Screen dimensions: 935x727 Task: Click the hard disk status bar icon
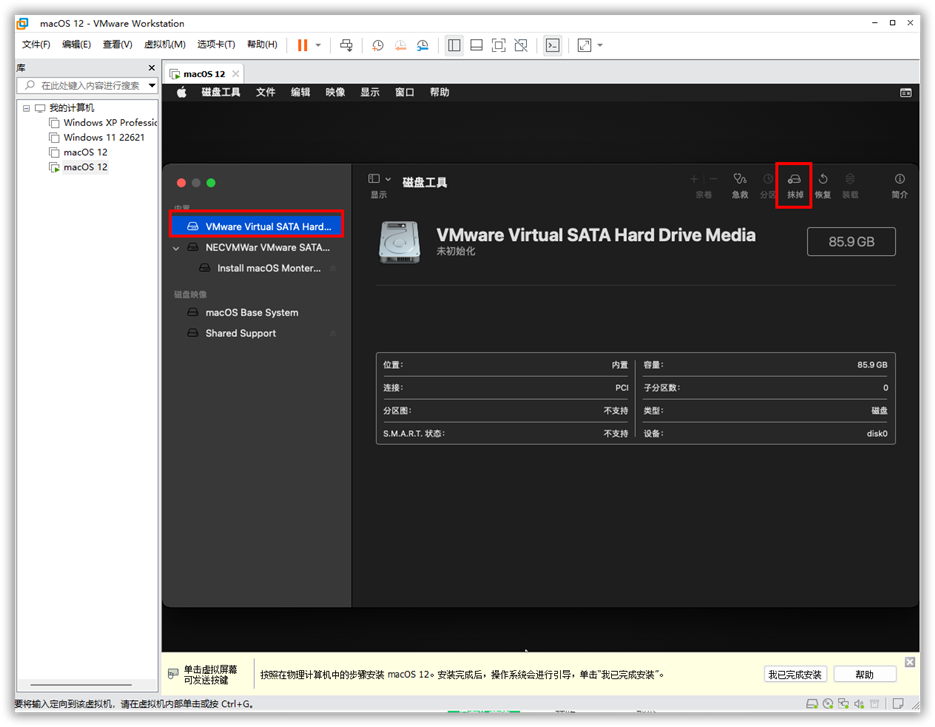(812, 704)
